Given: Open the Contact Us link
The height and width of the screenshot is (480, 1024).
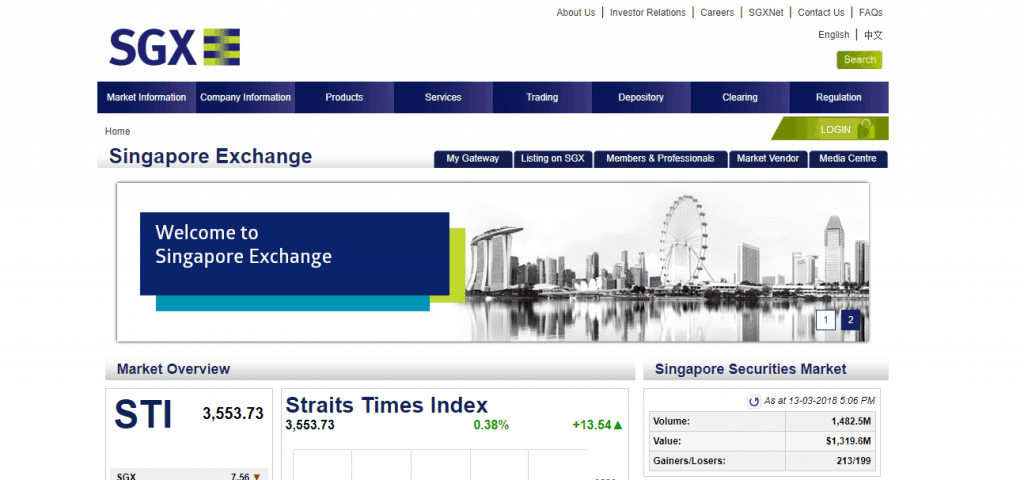Looking at the screenshot, I should pos(821,12).
